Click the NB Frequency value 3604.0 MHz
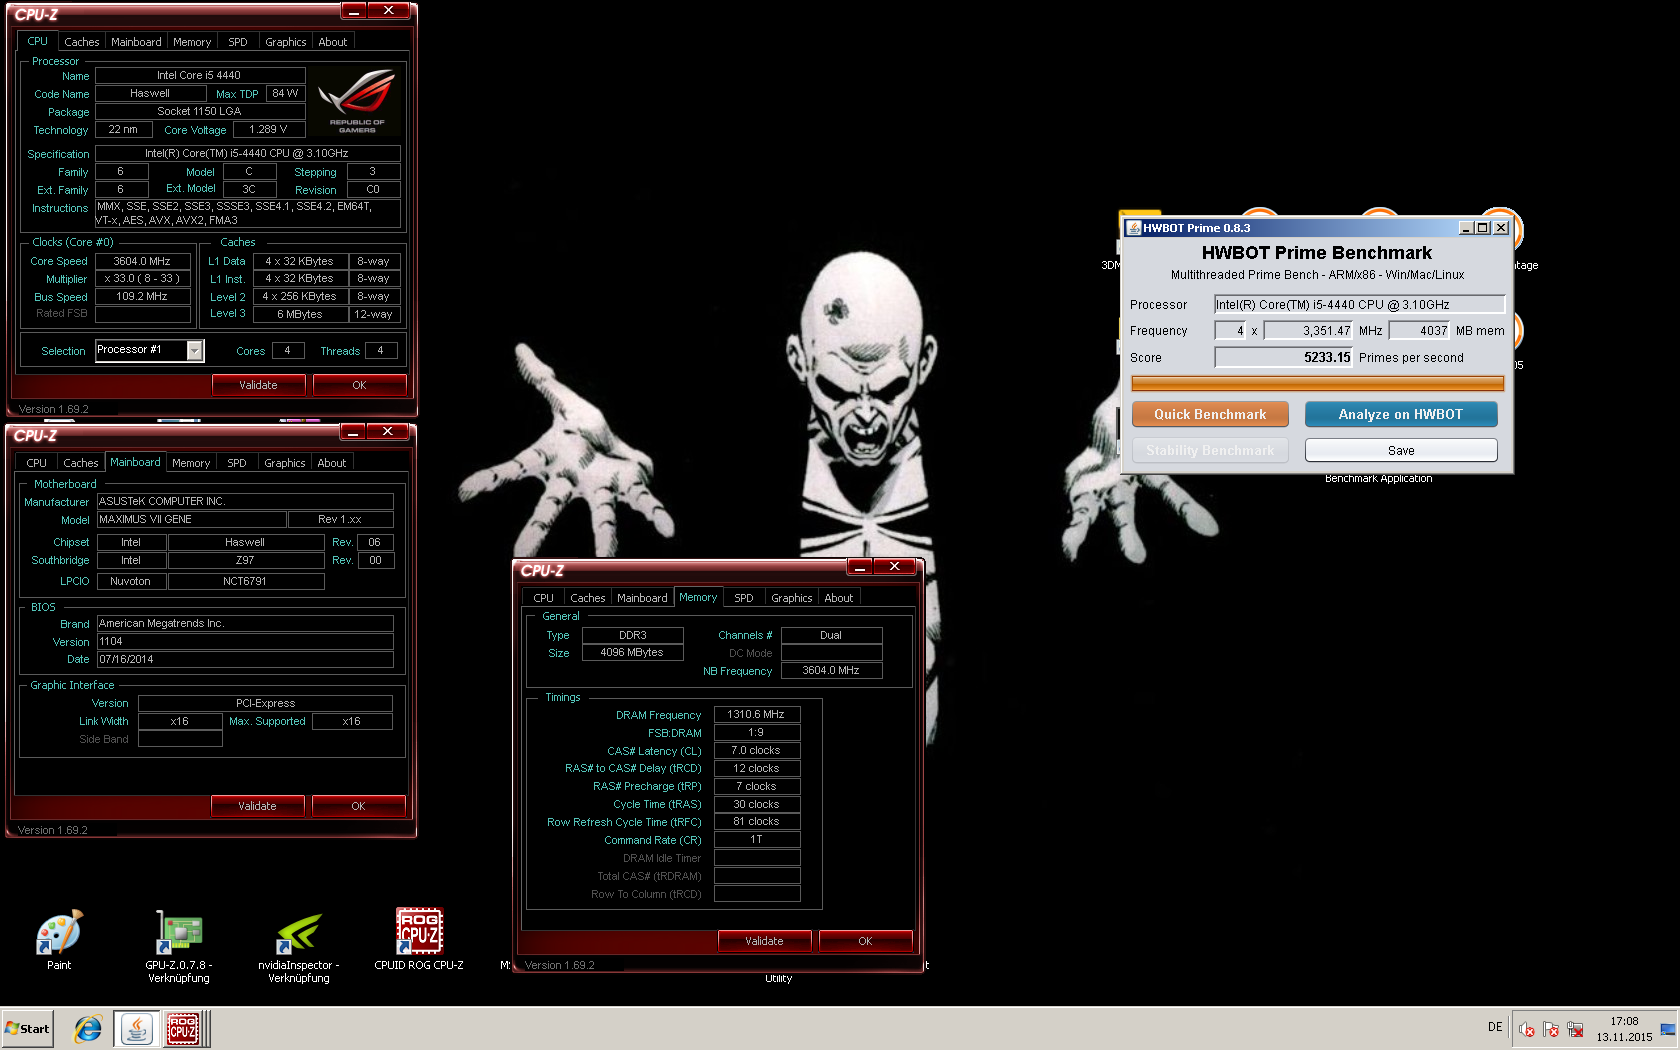Image resolution: width=1680 pixels, height=1050 pixels. tap(831, 671)
